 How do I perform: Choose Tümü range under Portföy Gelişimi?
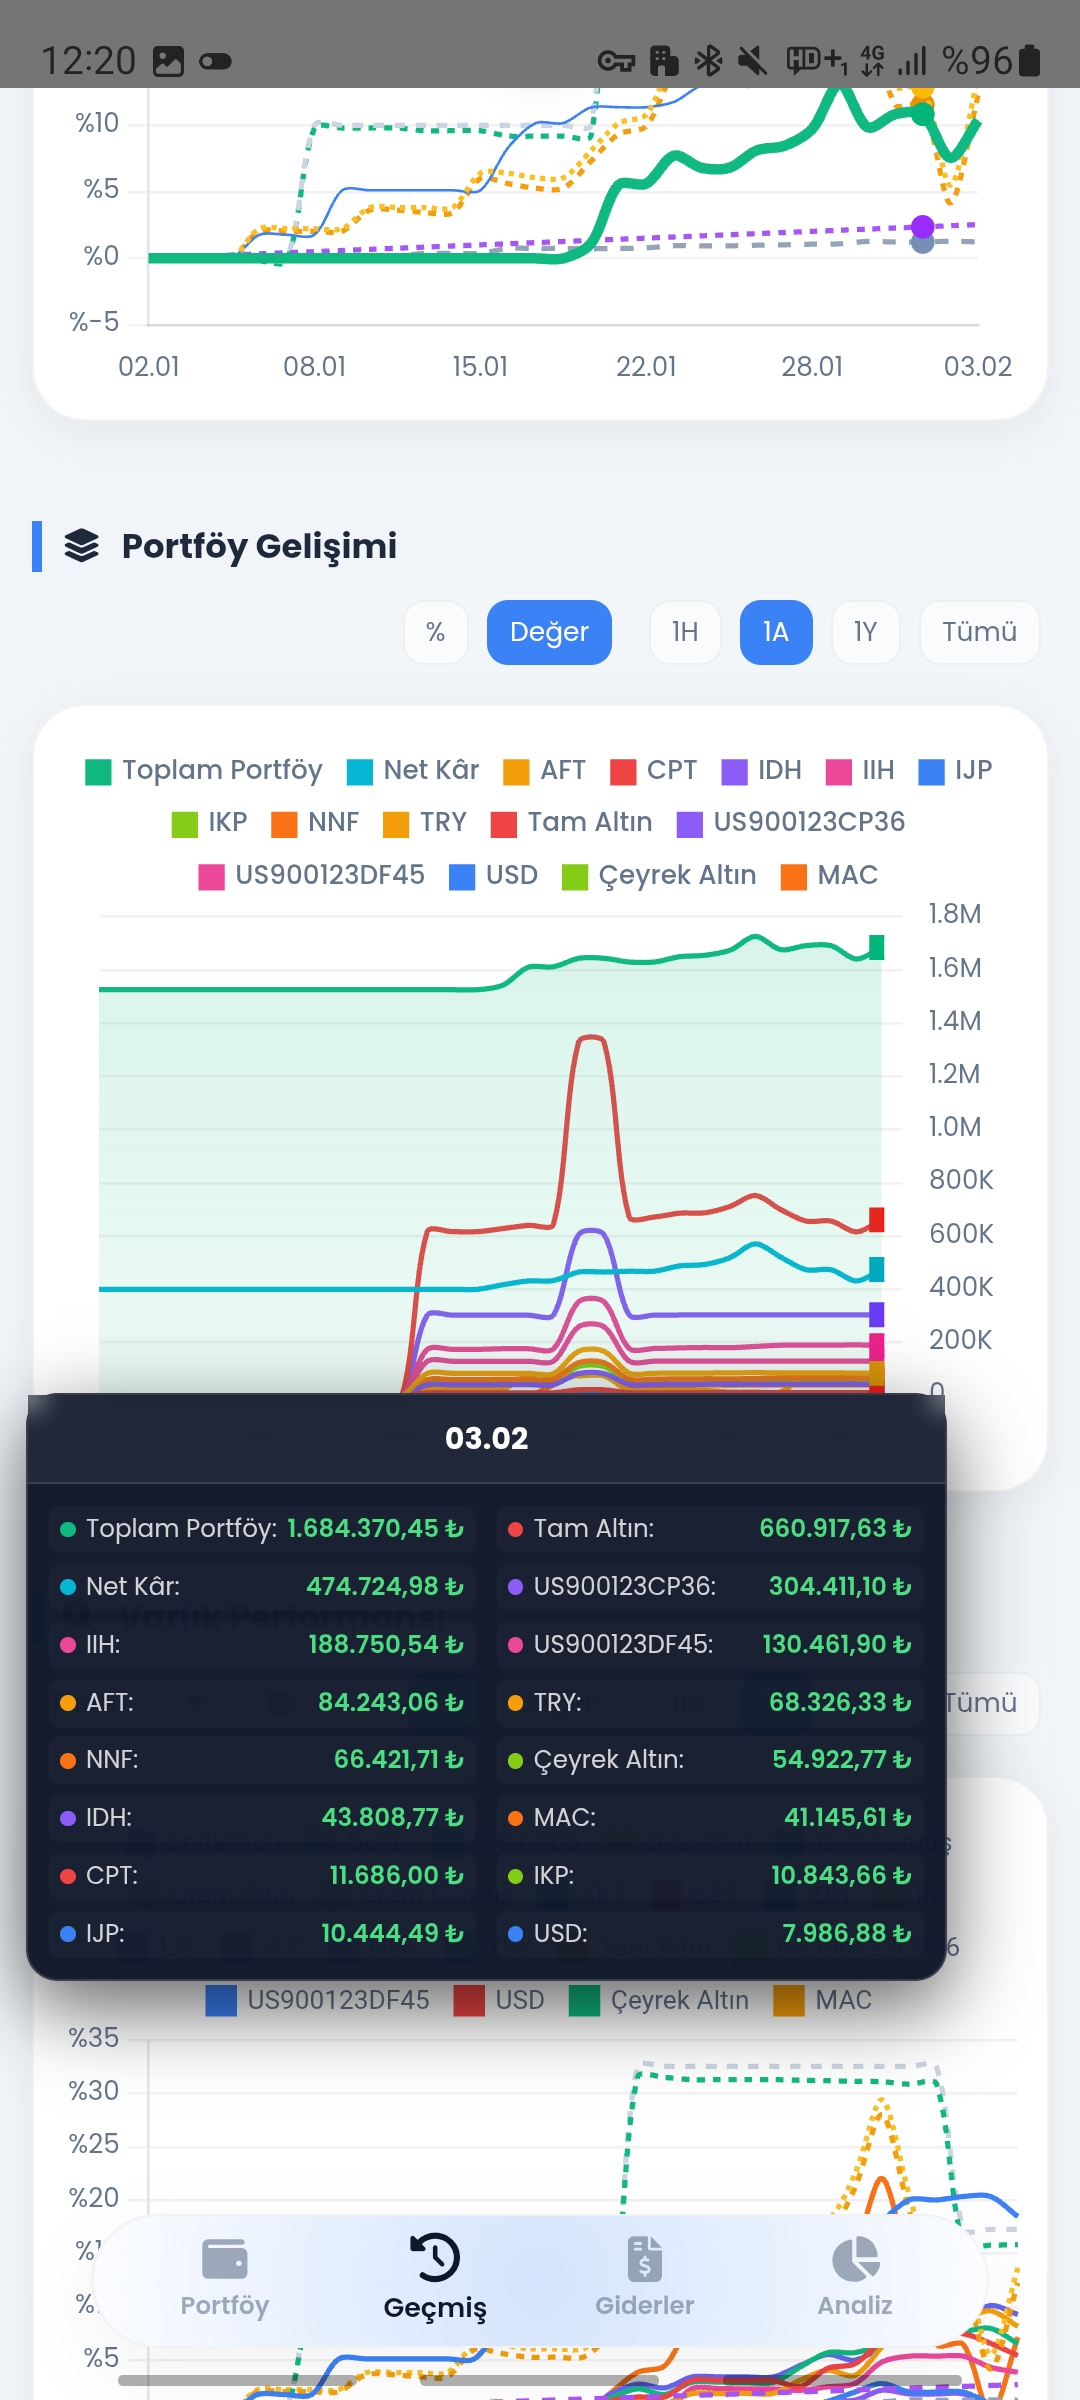(x=979, y=632)
